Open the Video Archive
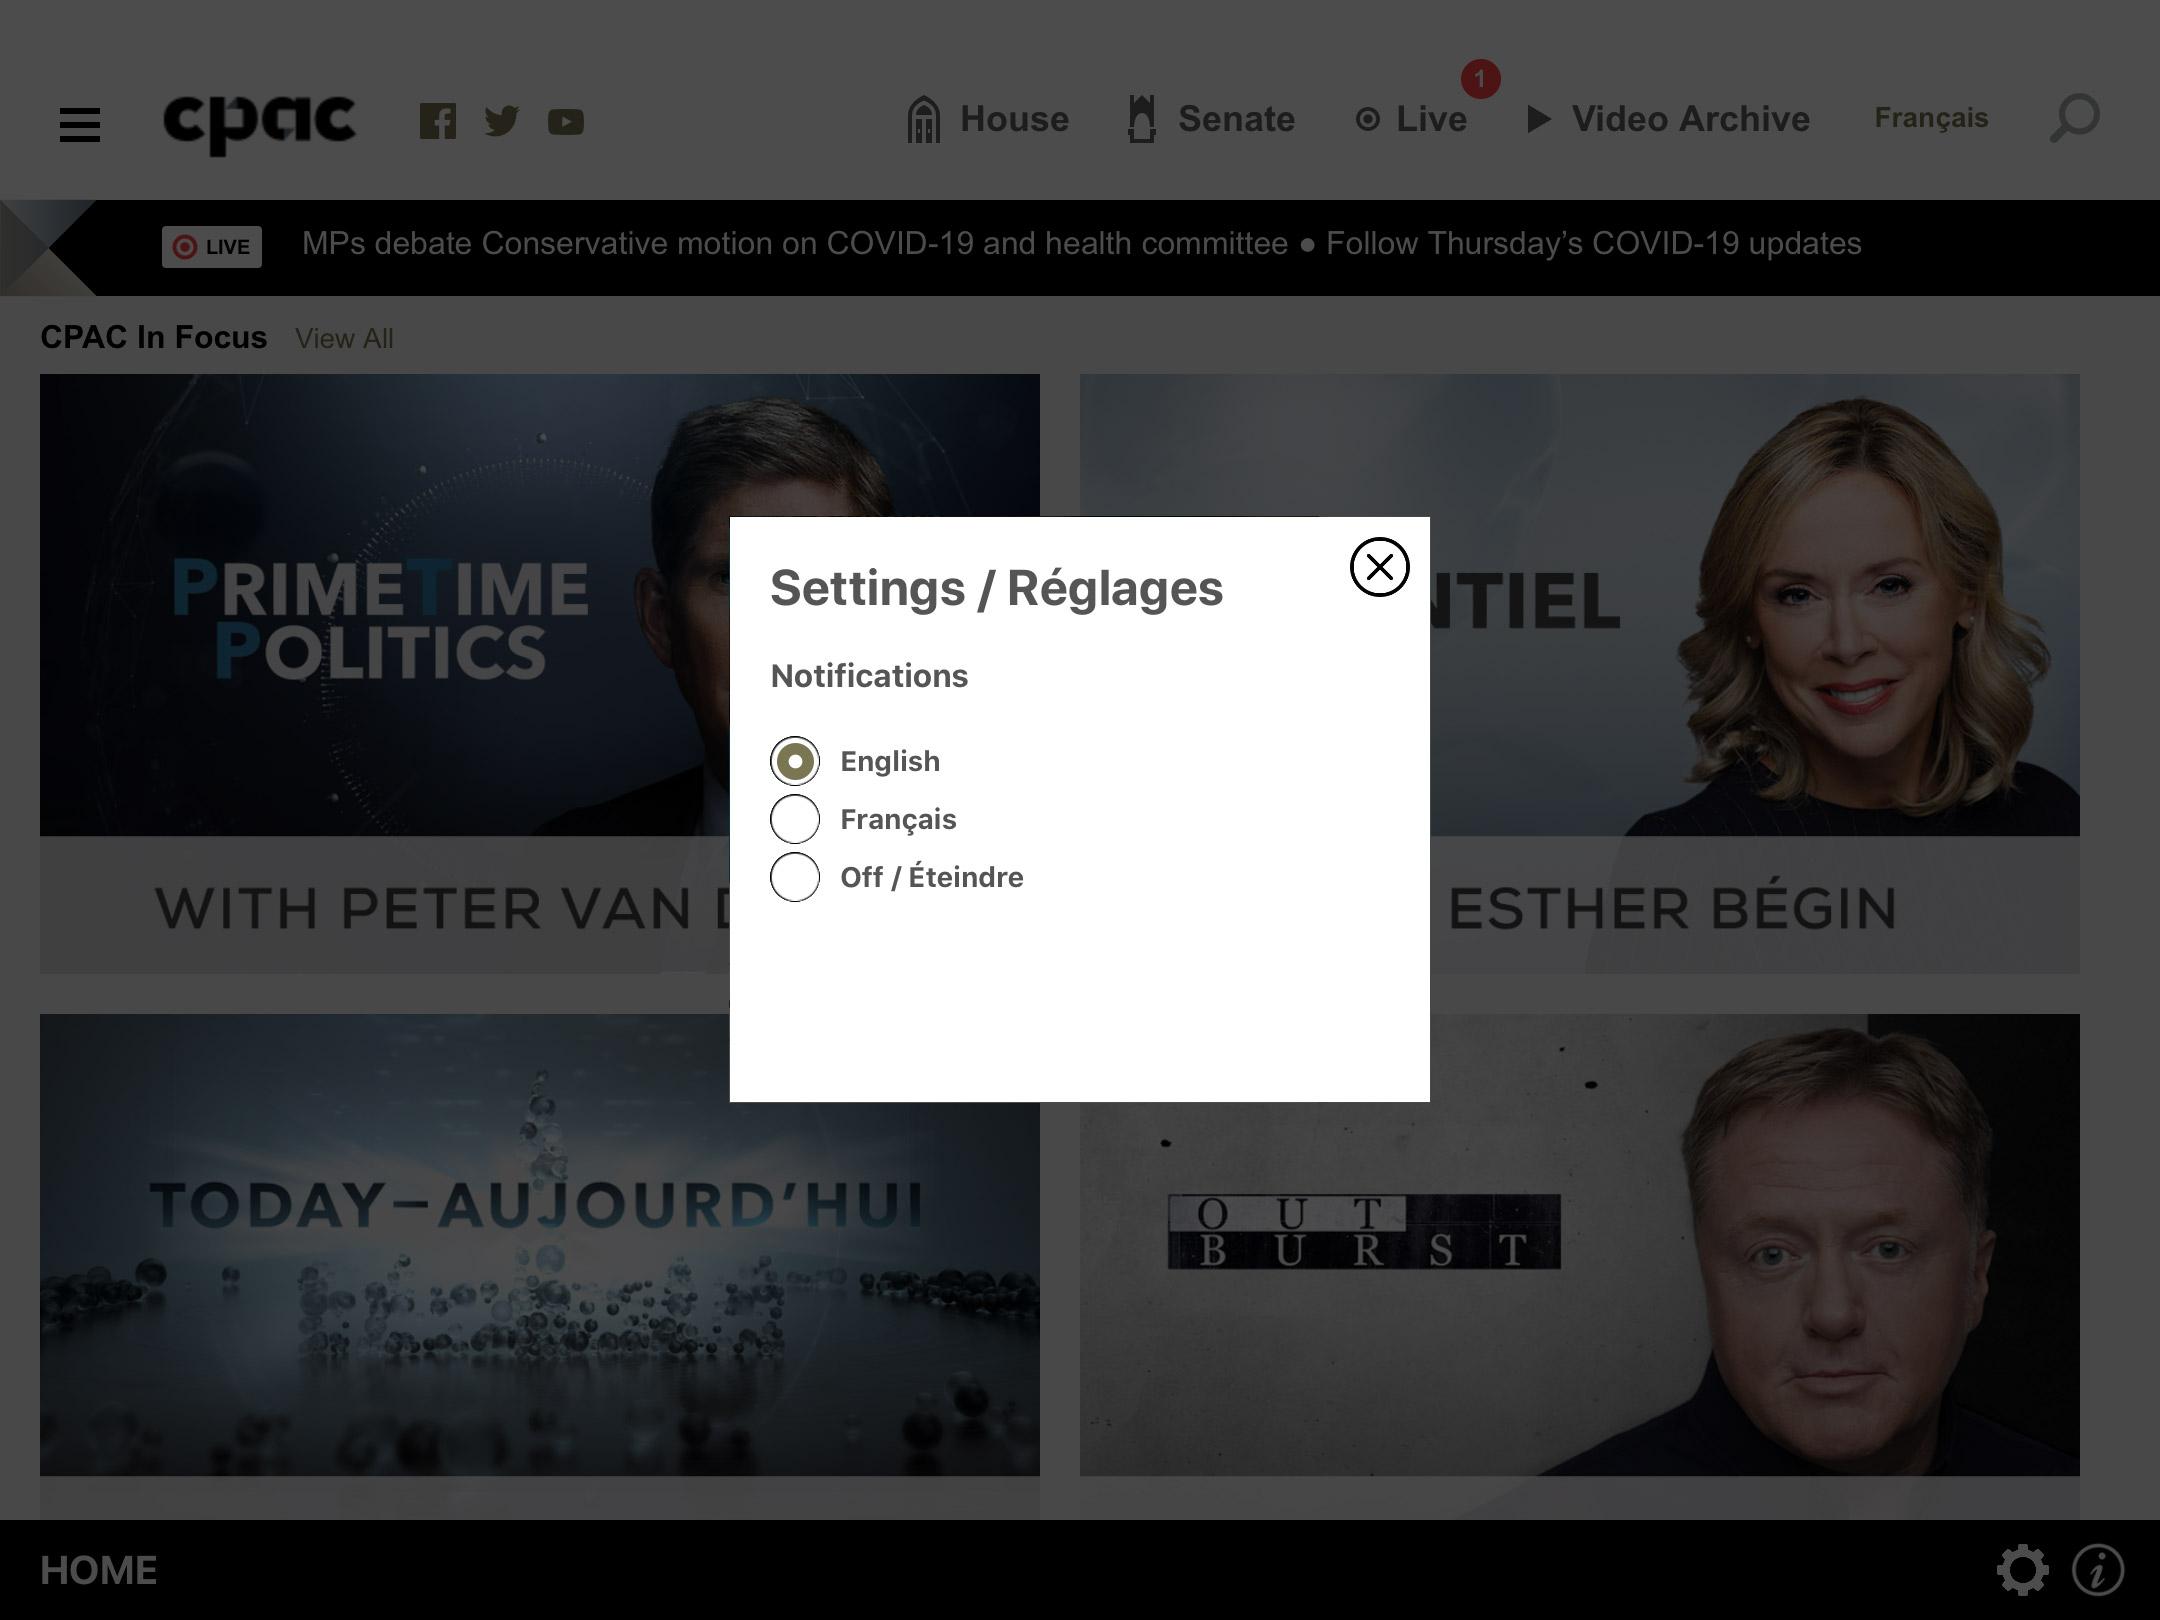This screenshot has height=1620, width=2160. (1669, 119)
